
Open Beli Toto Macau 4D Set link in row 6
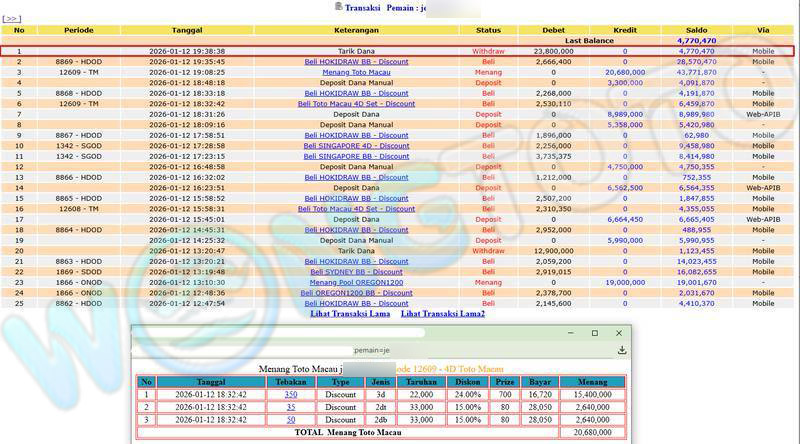coord(356,103)
